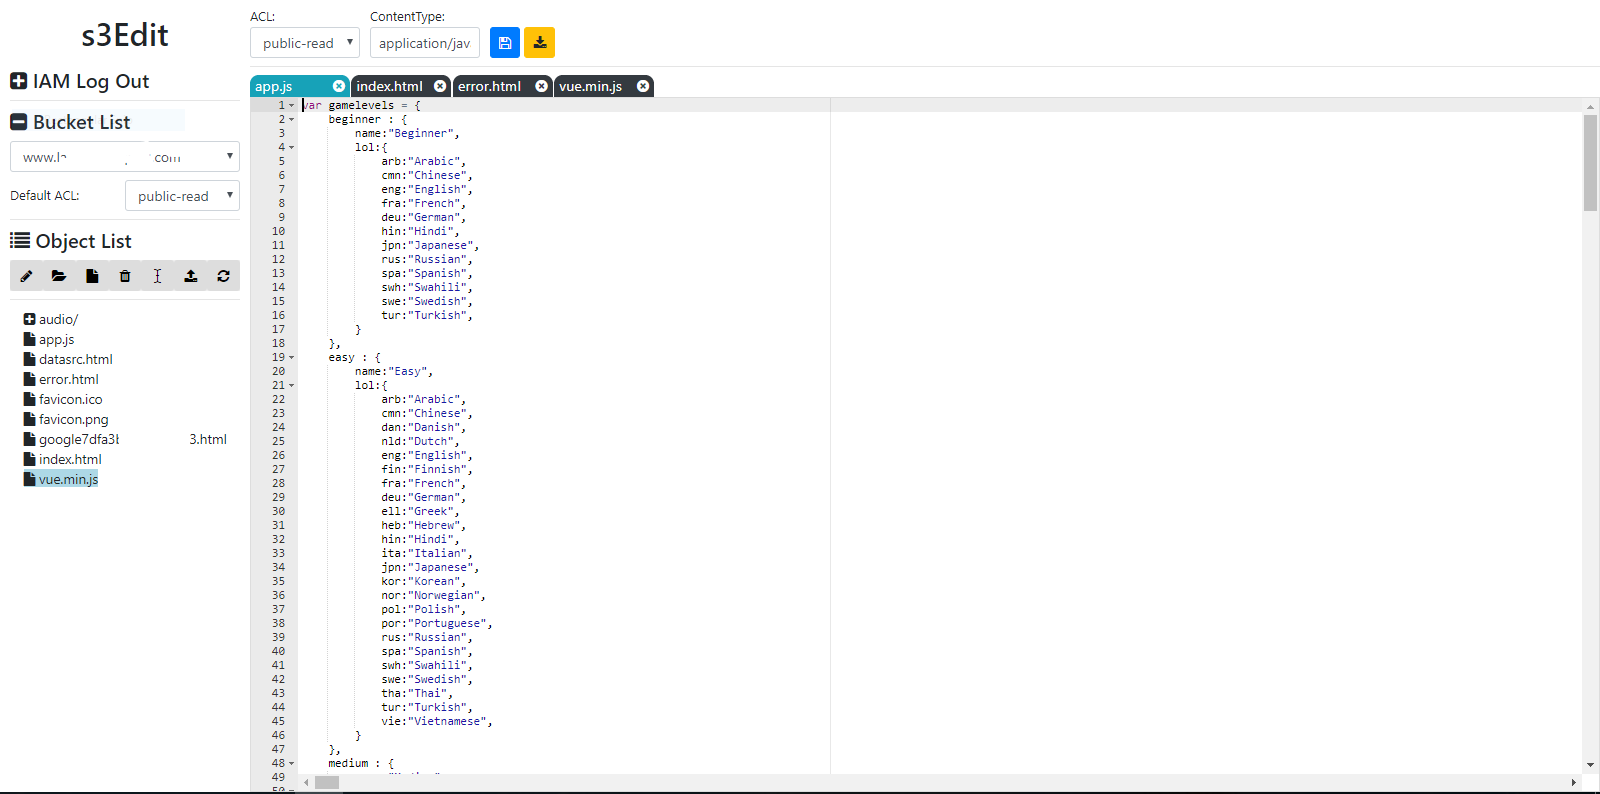
Task: Fold the lol block at line 21
Action: 292,385
